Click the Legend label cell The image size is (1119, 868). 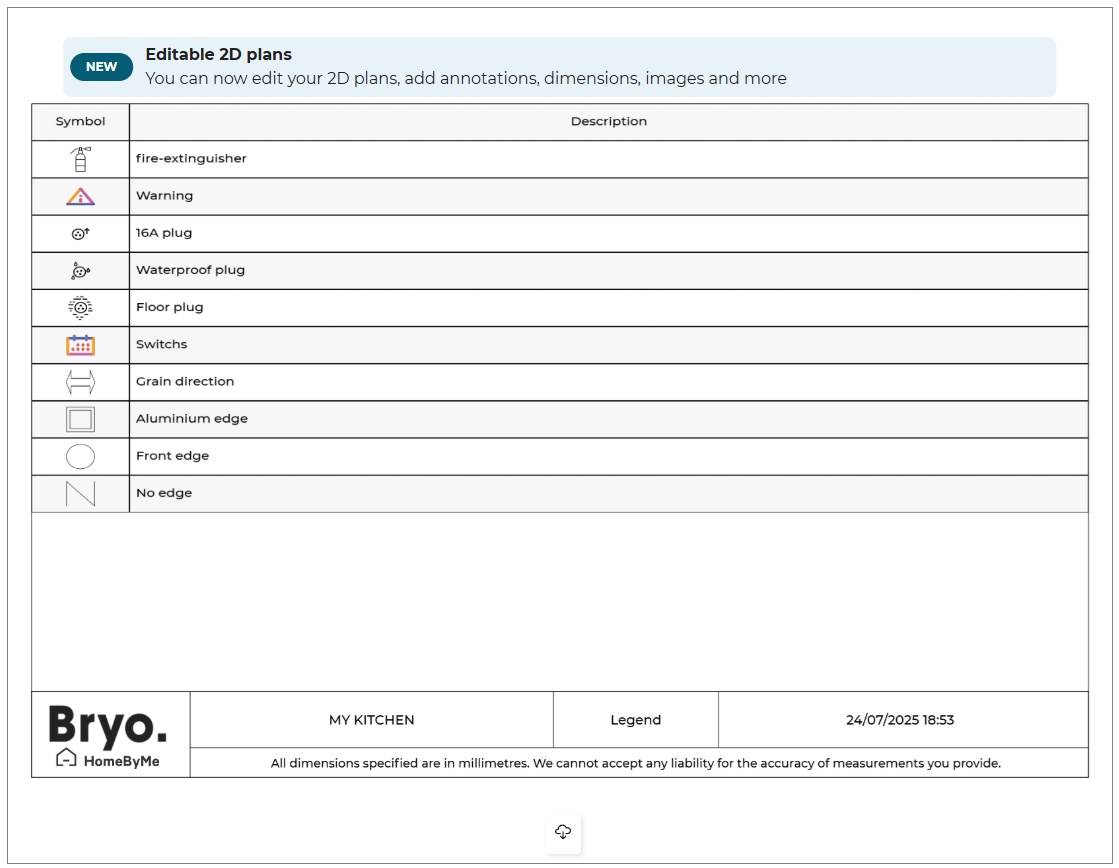pos(635,720)
